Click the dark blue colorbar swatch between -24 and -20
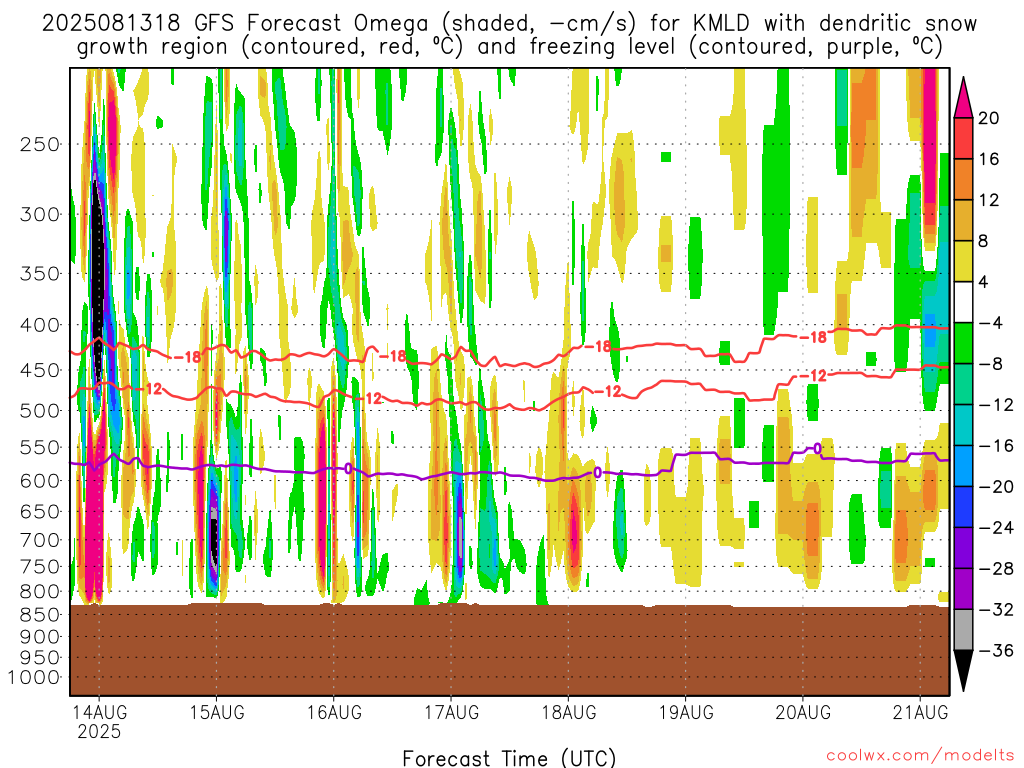Screen dimensions: 1024x768 (x=963, y=507)
